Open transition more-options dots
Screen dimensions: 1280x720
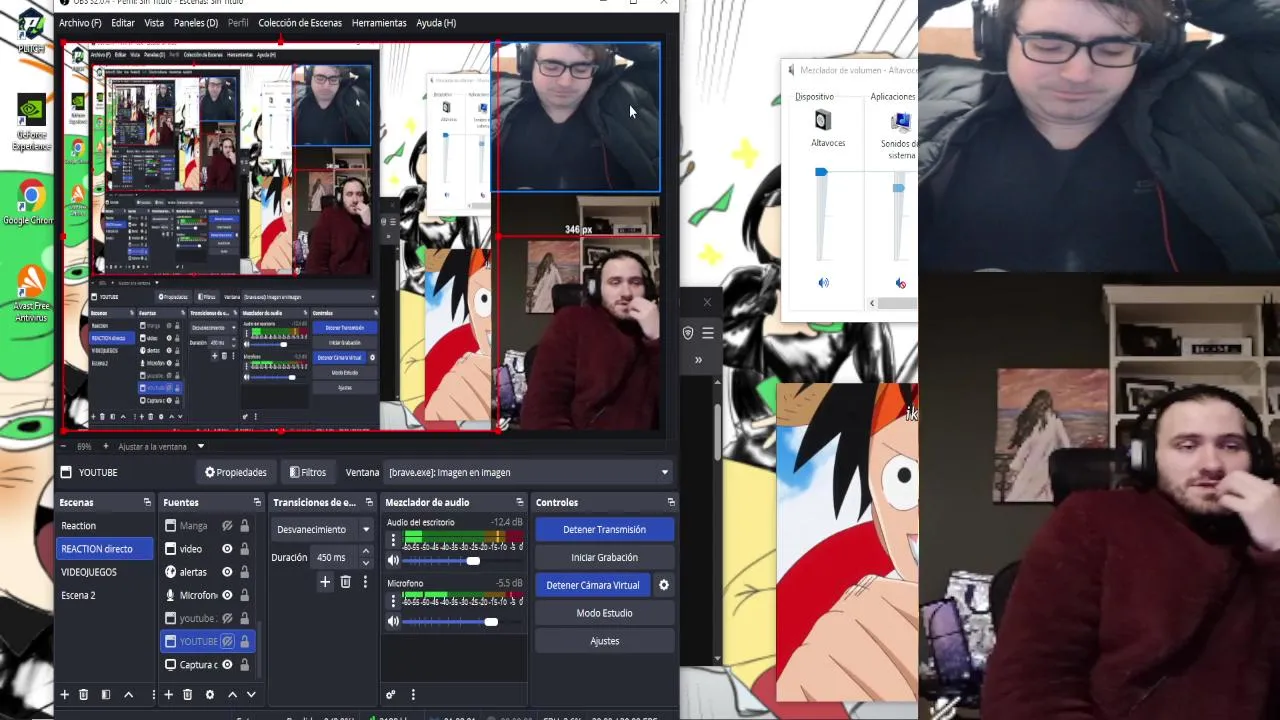[365, 581]
